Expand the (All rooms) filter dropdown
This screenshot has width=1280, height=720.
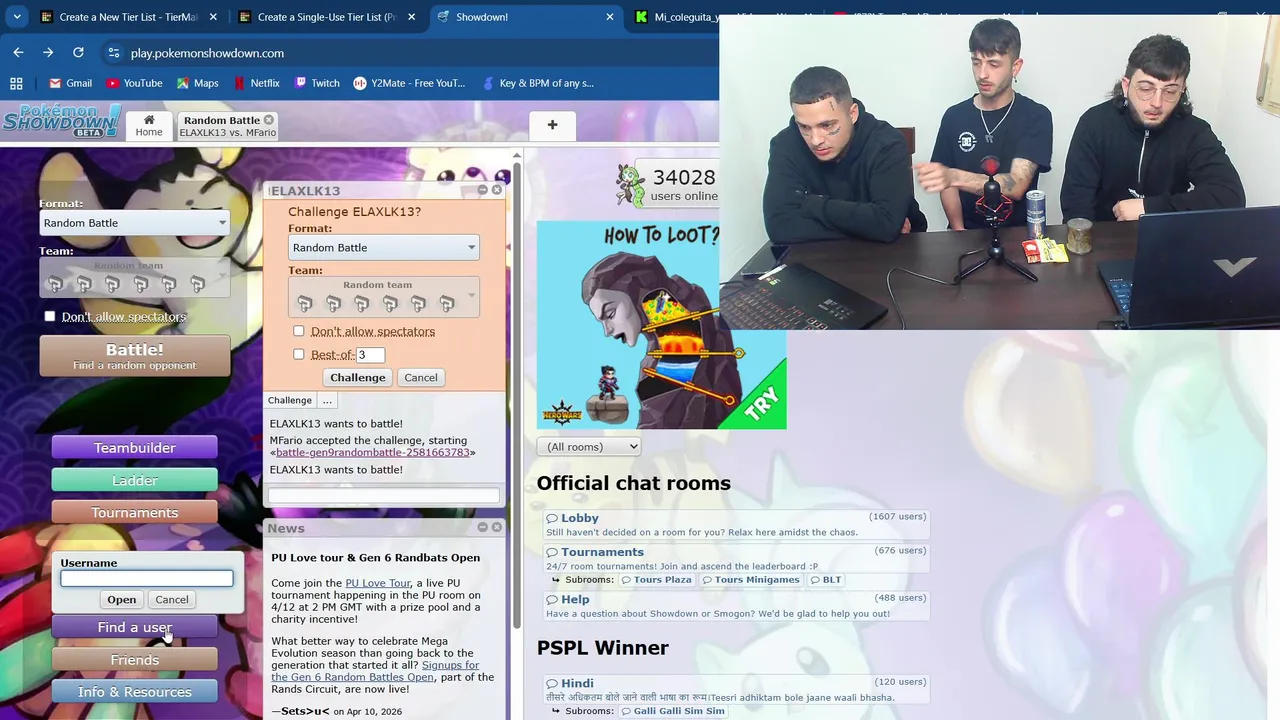pos(588,447)
